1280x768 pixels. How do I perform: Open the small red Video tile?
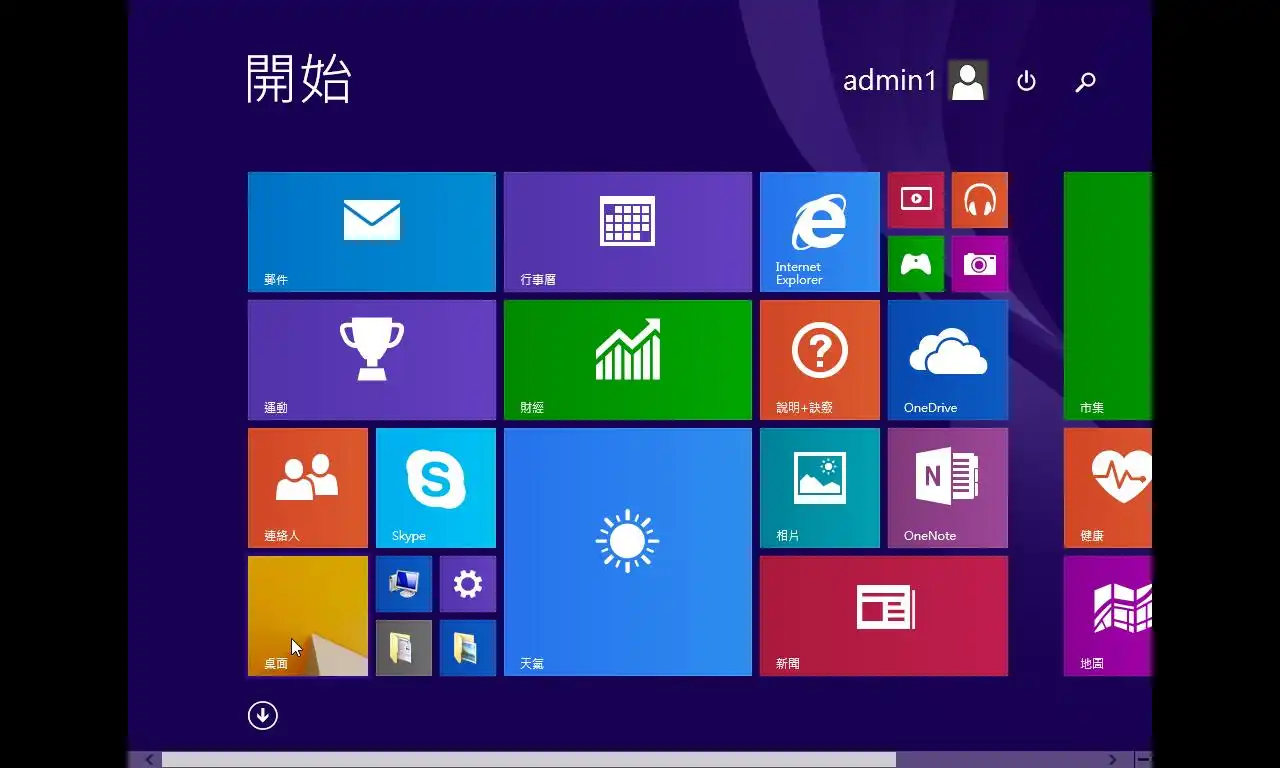pyautogui.click(x=916, y=200)
